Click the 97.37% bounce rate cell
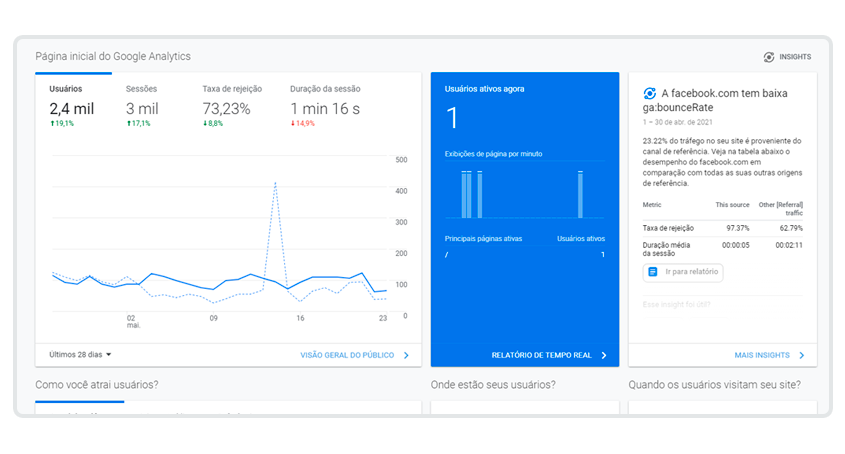 click(x=738, y=228)
